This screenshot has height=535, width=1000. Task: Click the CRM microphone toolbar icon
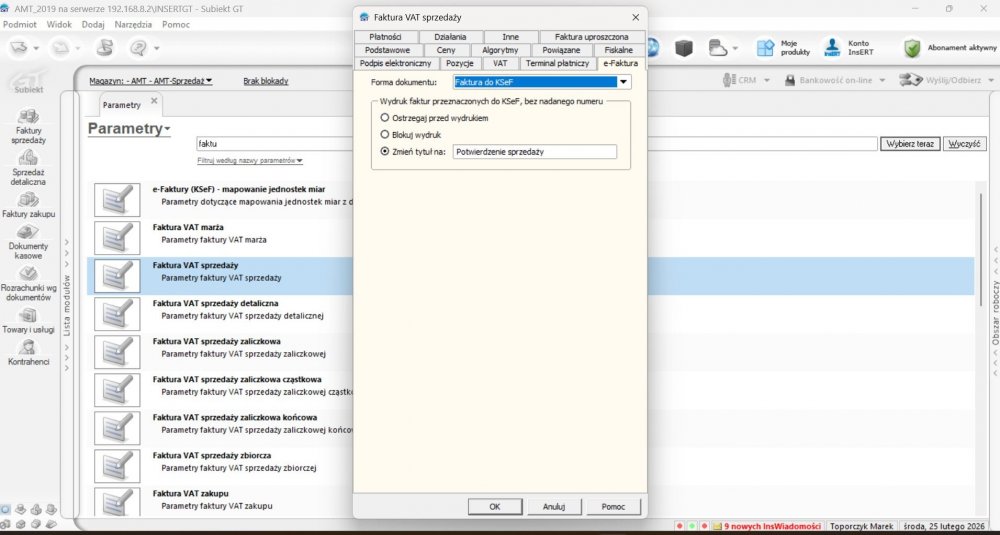[729, 80]
